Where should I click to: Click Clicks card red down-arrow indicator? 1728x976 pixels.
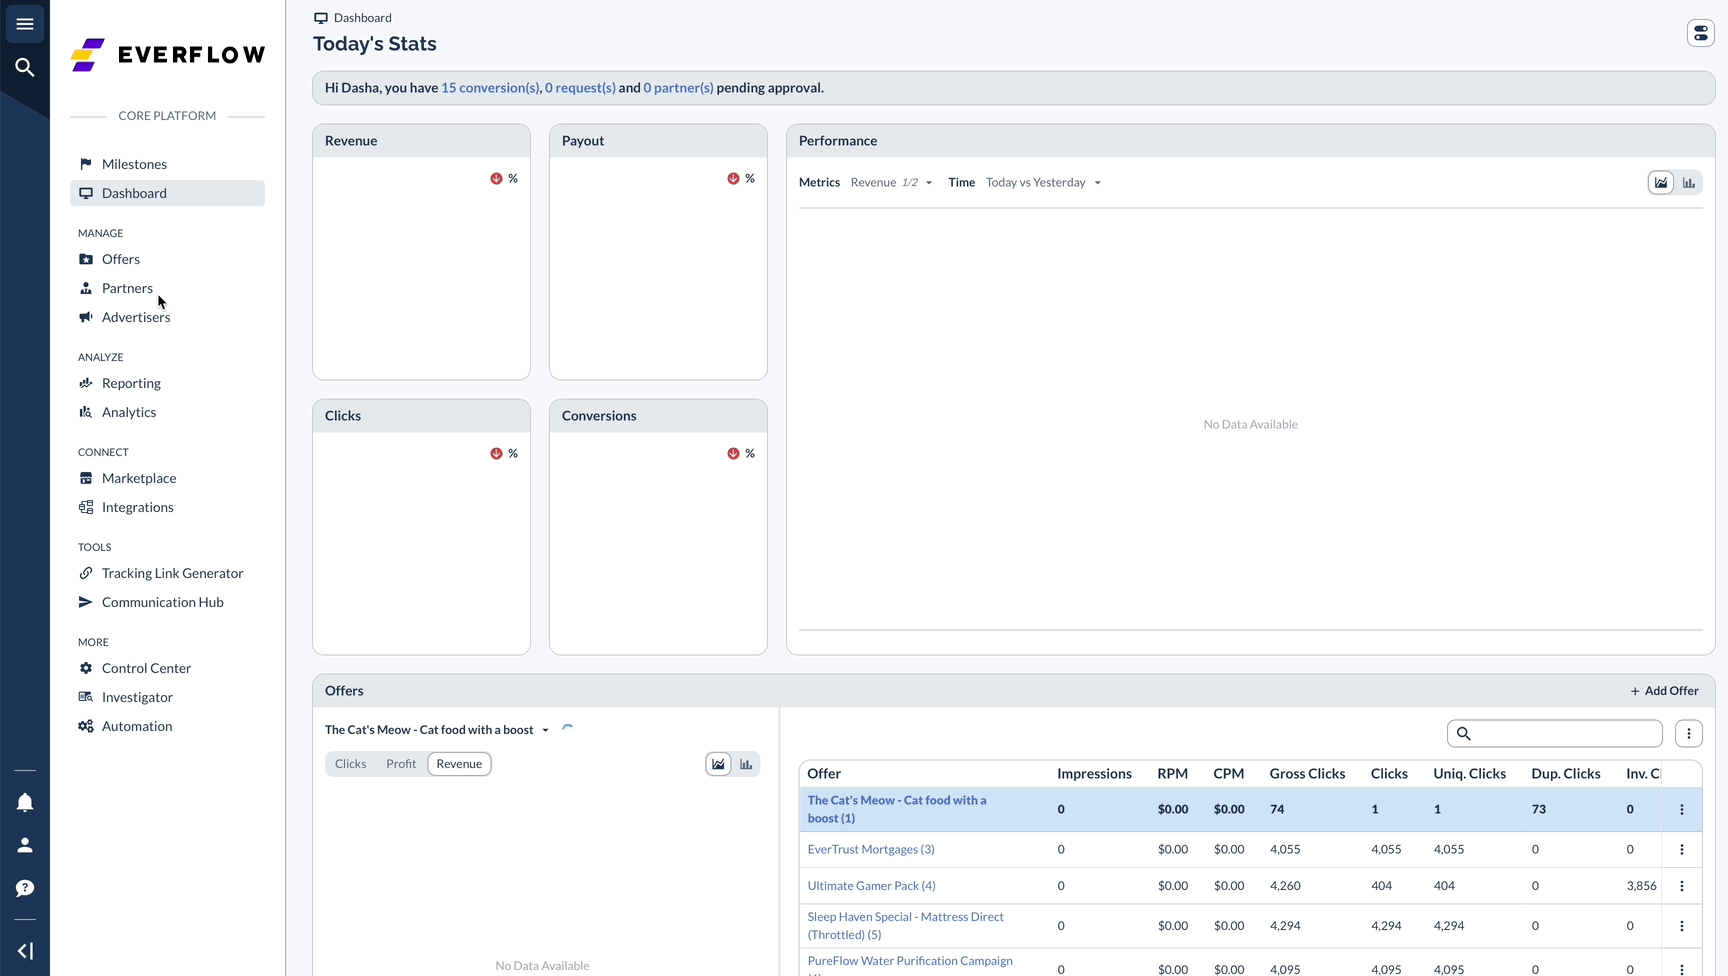496,453
